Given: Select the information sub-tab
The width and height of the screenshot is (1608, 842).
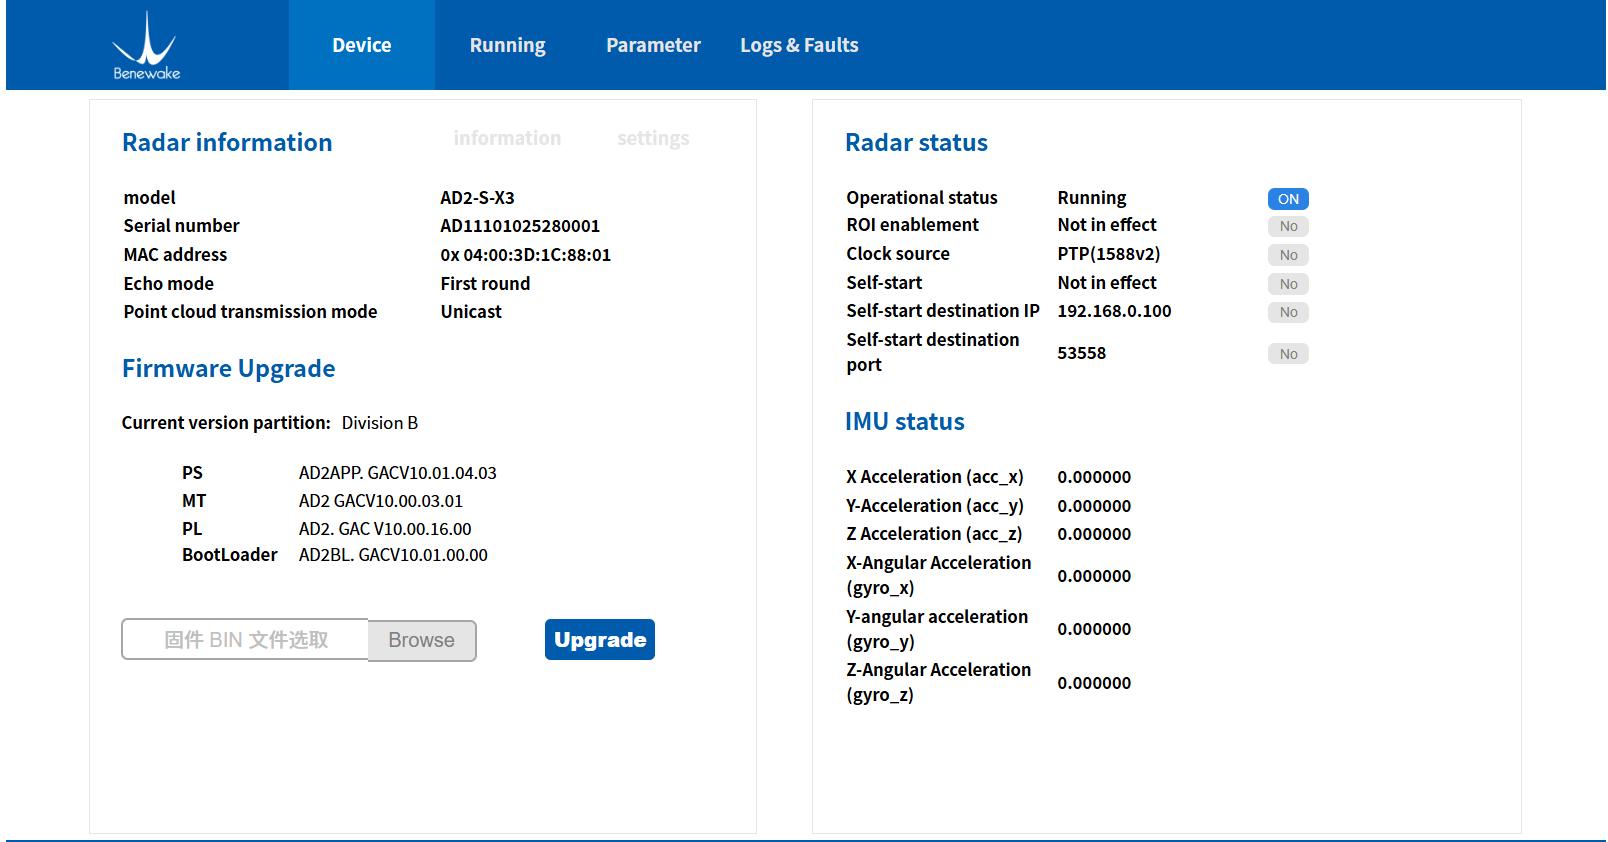Looking at the screenshot, I should point(507,138).
